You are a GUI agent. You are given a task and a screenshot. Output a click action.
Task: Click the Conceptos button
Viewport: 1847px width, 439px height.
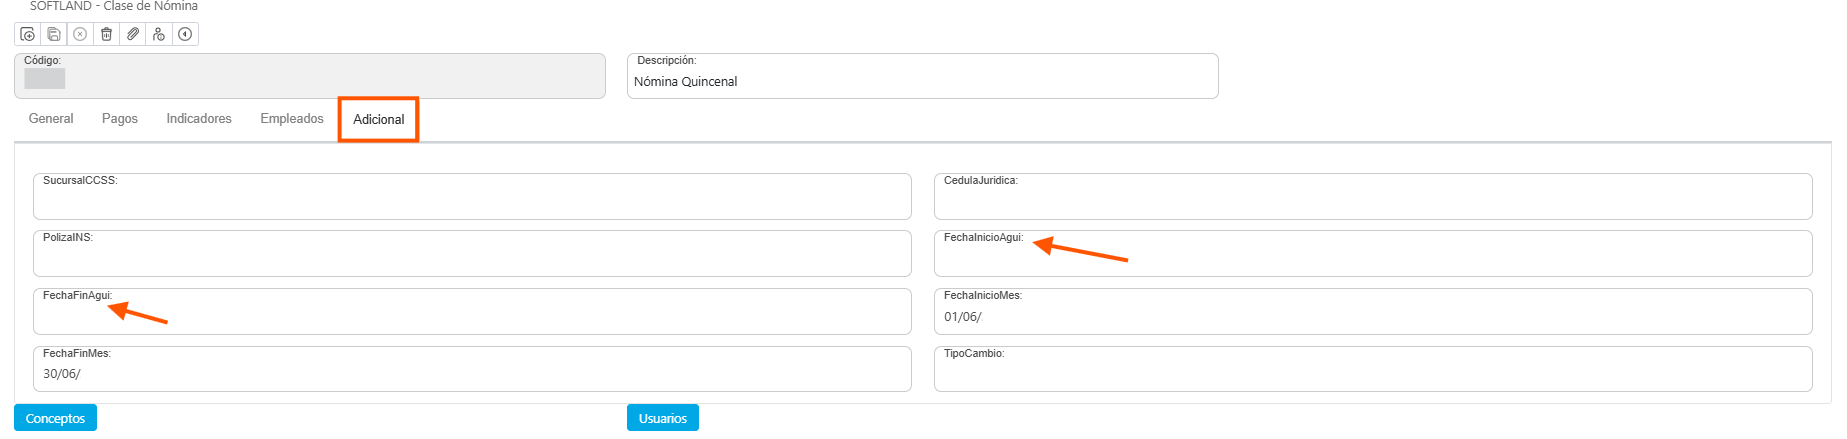coord(55,418)
